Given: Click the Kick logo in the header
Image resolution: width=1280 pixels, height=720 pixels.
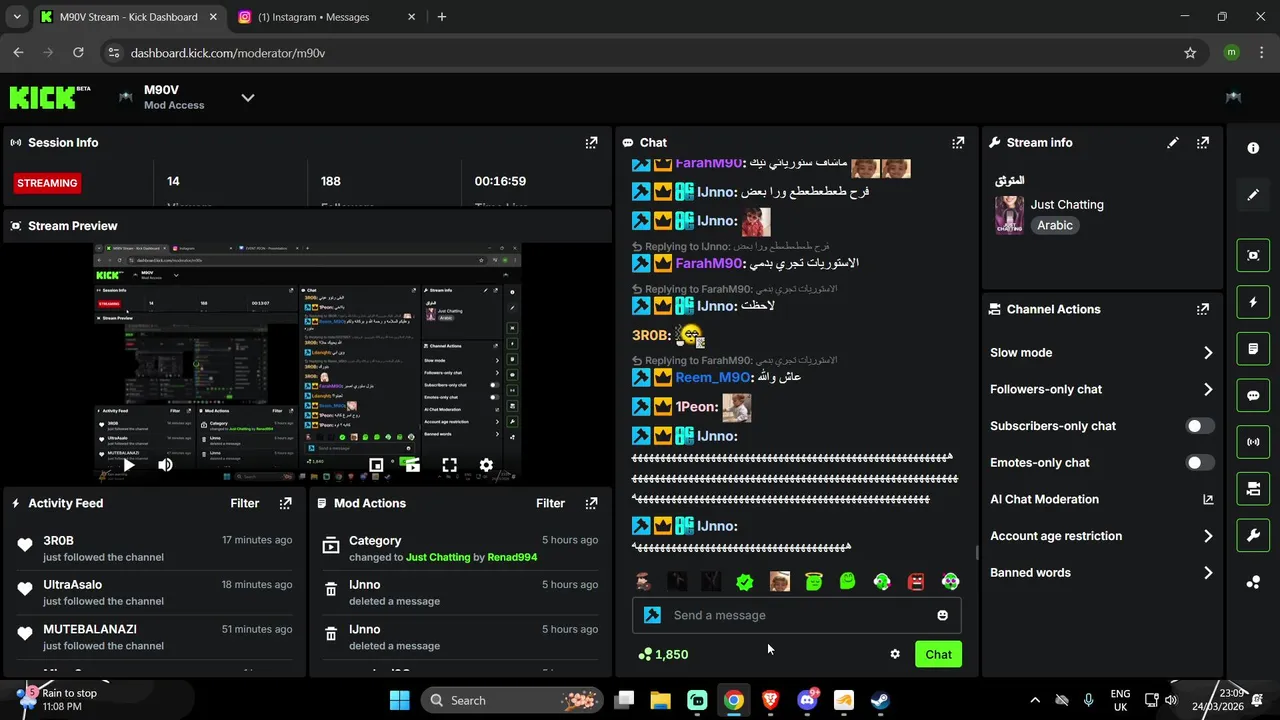Looking at the screenshot, I should point(49,97).
